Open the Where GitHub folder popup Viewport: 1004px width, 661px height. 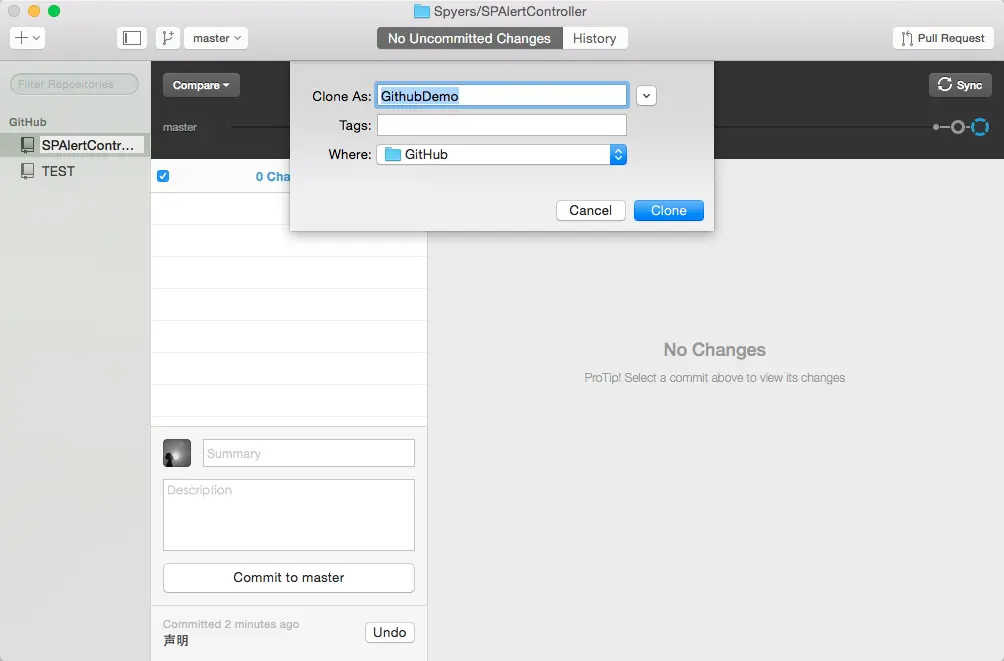[x=502, y=154]
